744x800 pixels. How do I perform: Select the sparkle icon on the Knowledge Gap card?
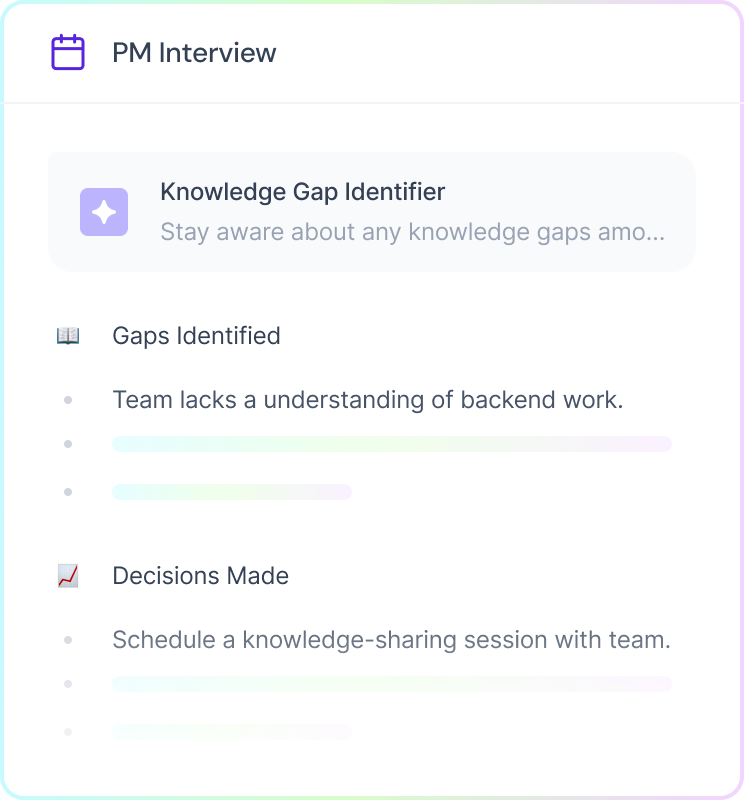104,211
